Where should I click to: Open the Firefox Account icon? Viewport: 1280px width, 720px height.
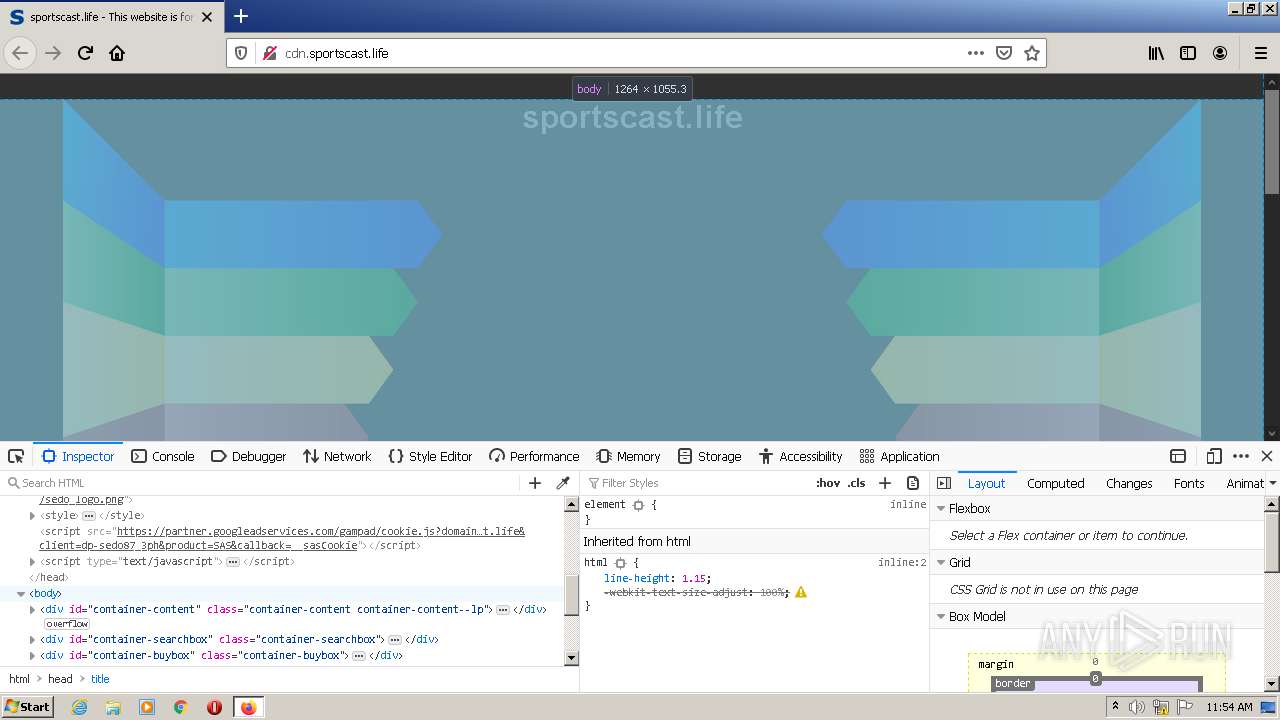(x=1220, y=53)
